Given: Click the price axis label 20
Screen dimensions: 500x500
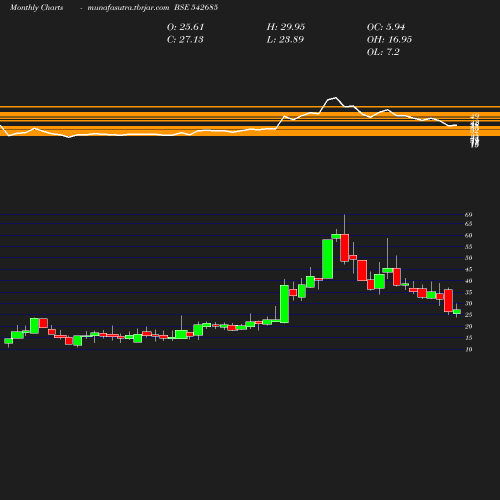Looking at the screenshot, I should [x=469, y=326].
